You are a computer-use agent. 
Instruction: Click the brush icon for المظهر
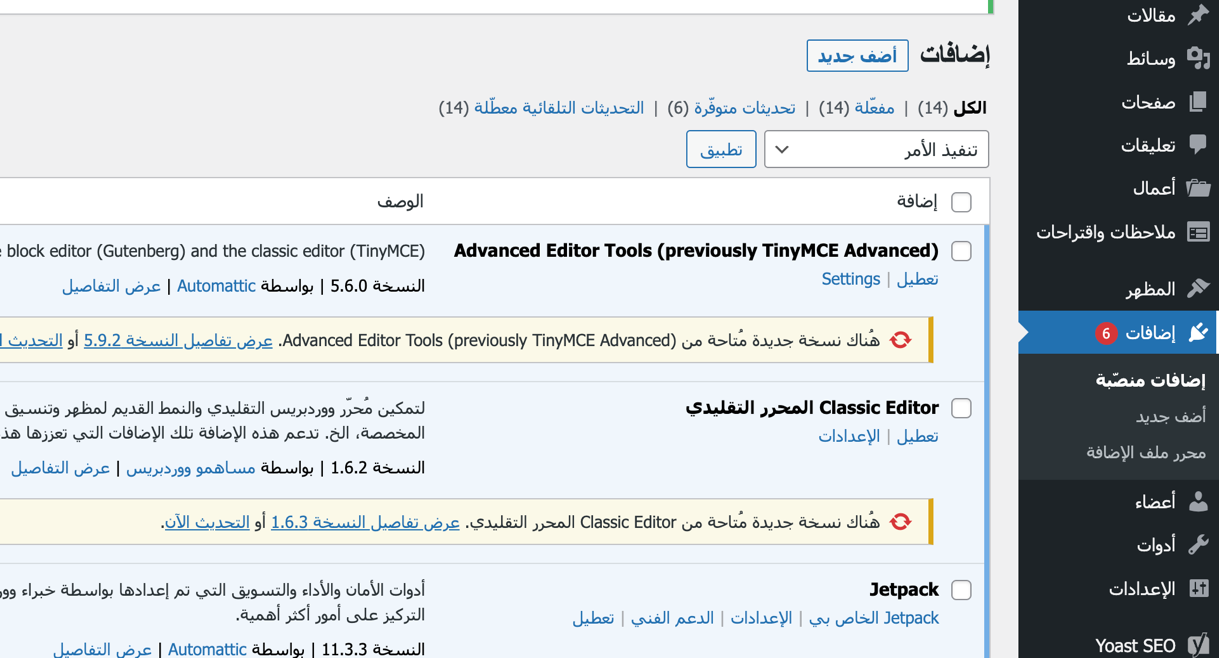[1197, 289]
